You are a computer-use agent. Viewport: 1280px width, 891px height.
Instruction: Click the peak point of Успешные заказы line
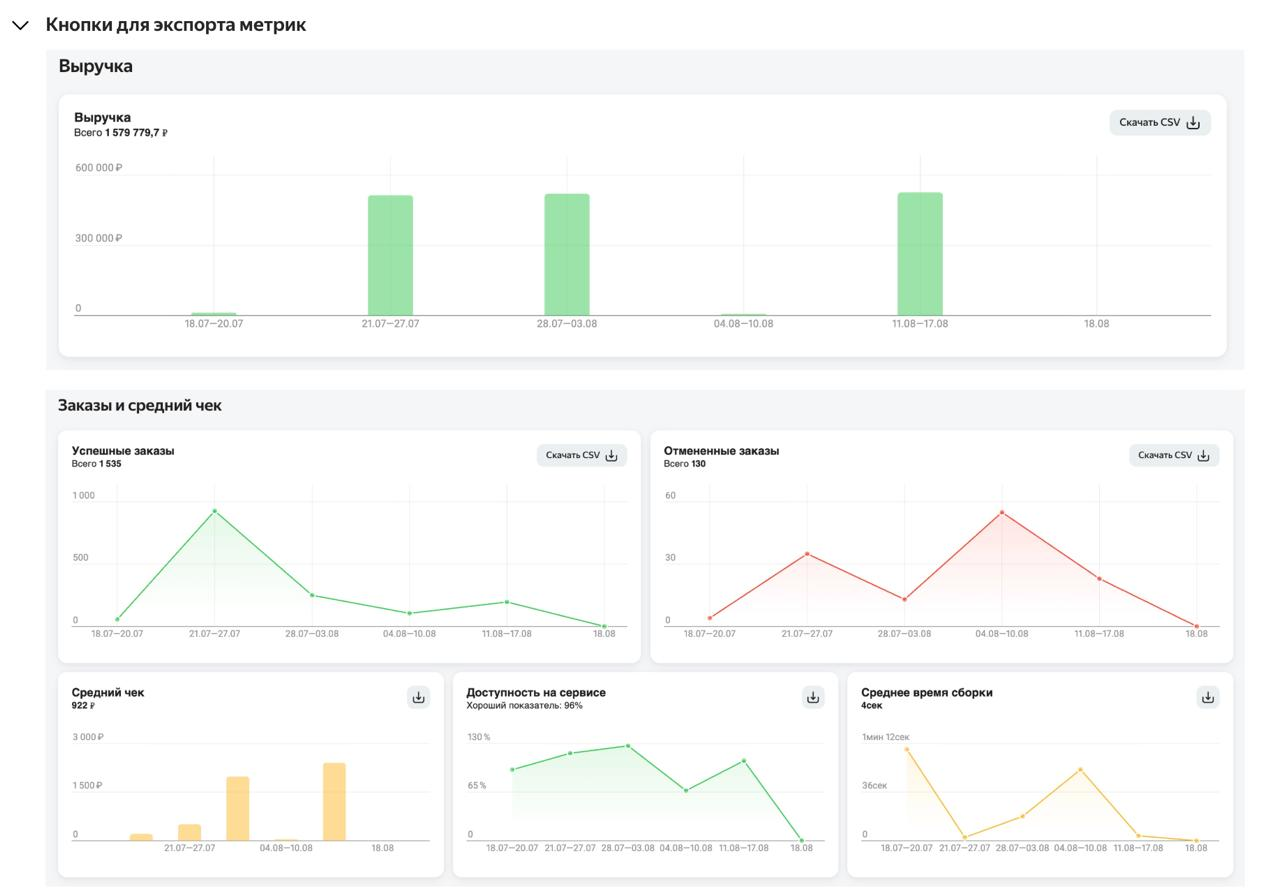click(214, 511)
